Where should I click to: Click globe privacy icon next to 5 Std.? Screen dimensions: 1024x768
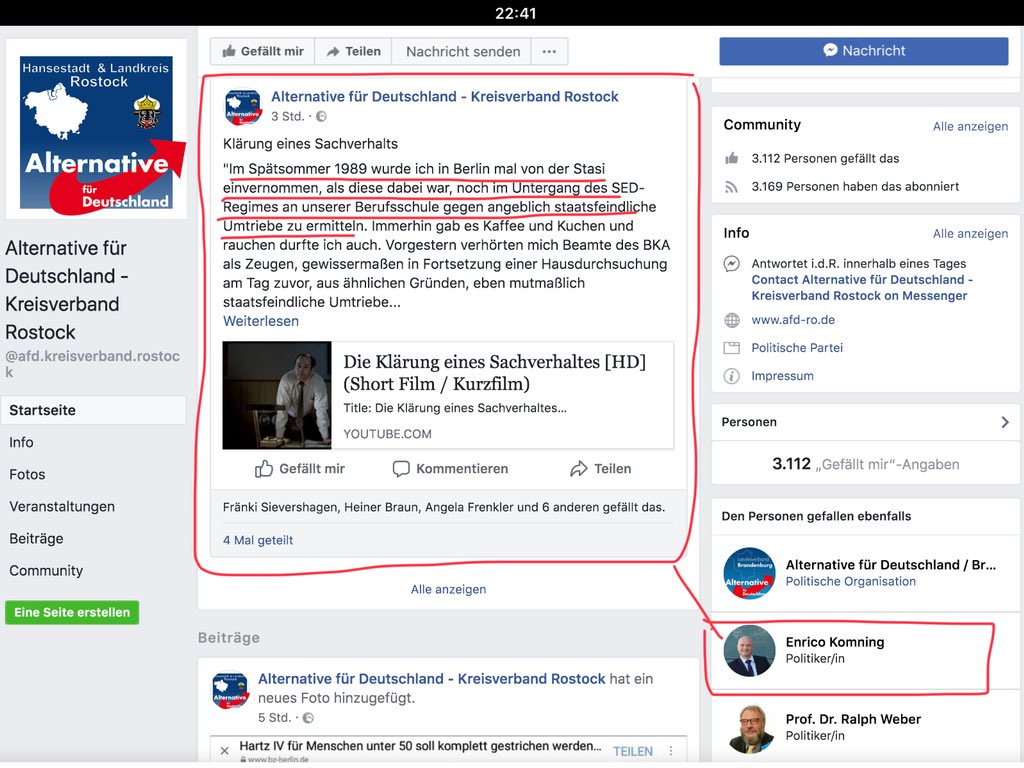point(308,718)
